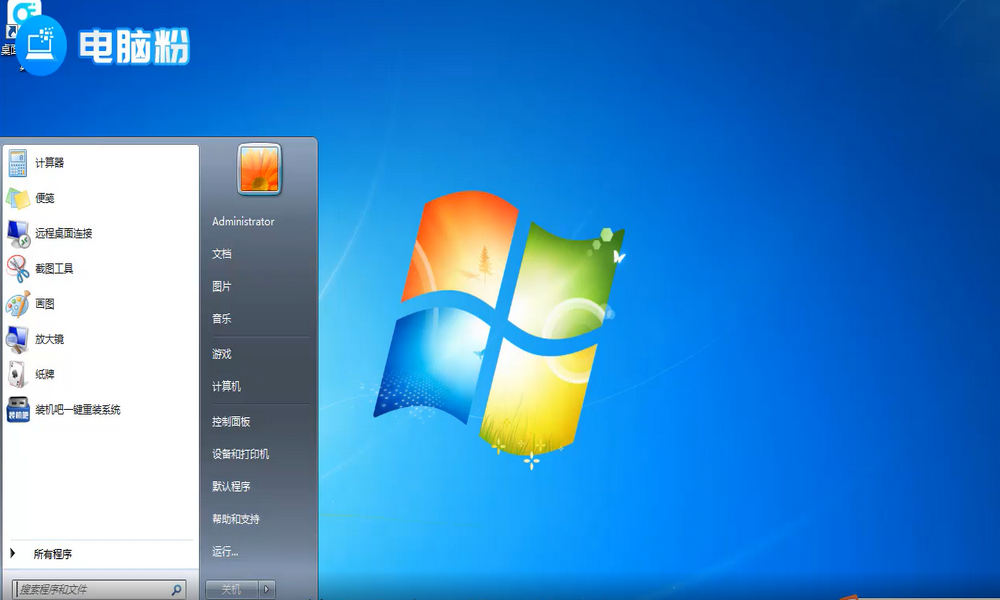Select the 计算器 program label
Viewport: 1000px width, 600px height.
(50, 163)
